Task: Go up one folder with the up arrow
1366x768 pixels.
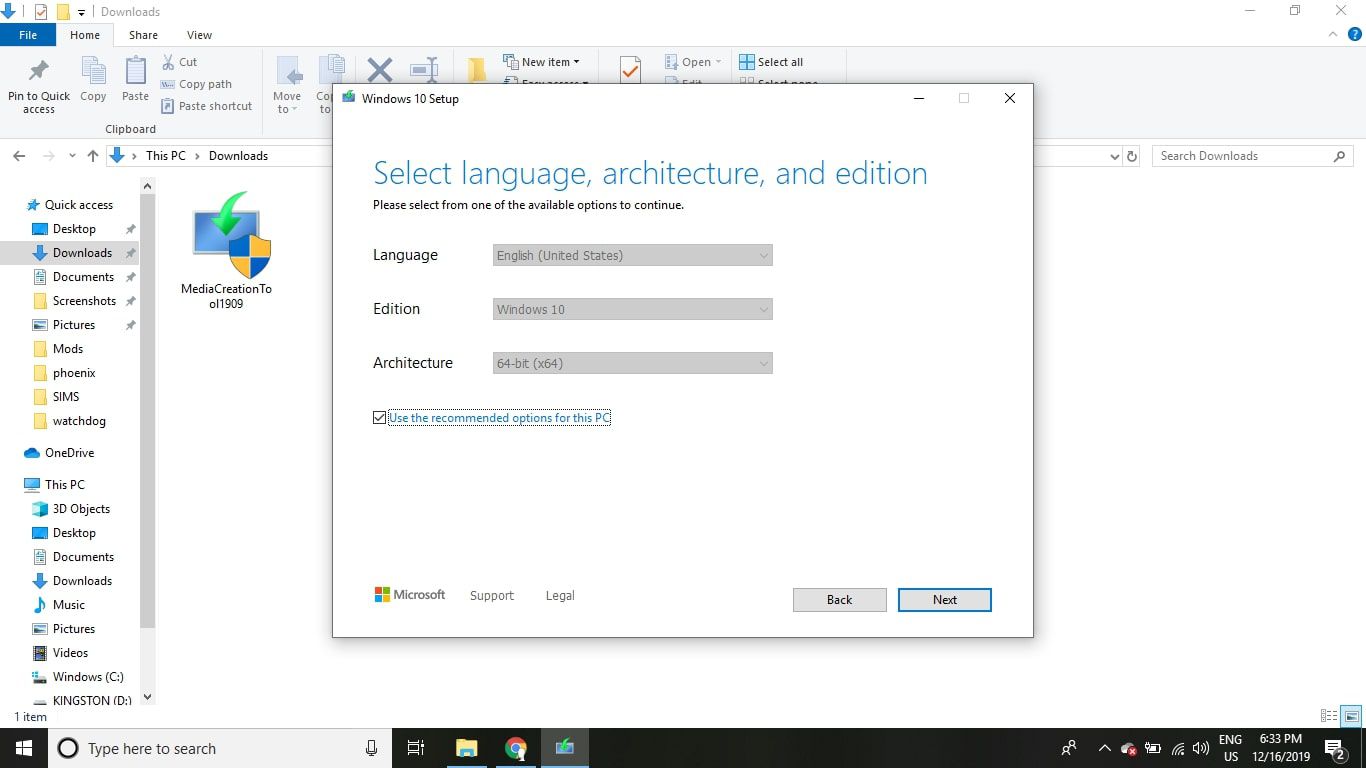Action: 93,156
